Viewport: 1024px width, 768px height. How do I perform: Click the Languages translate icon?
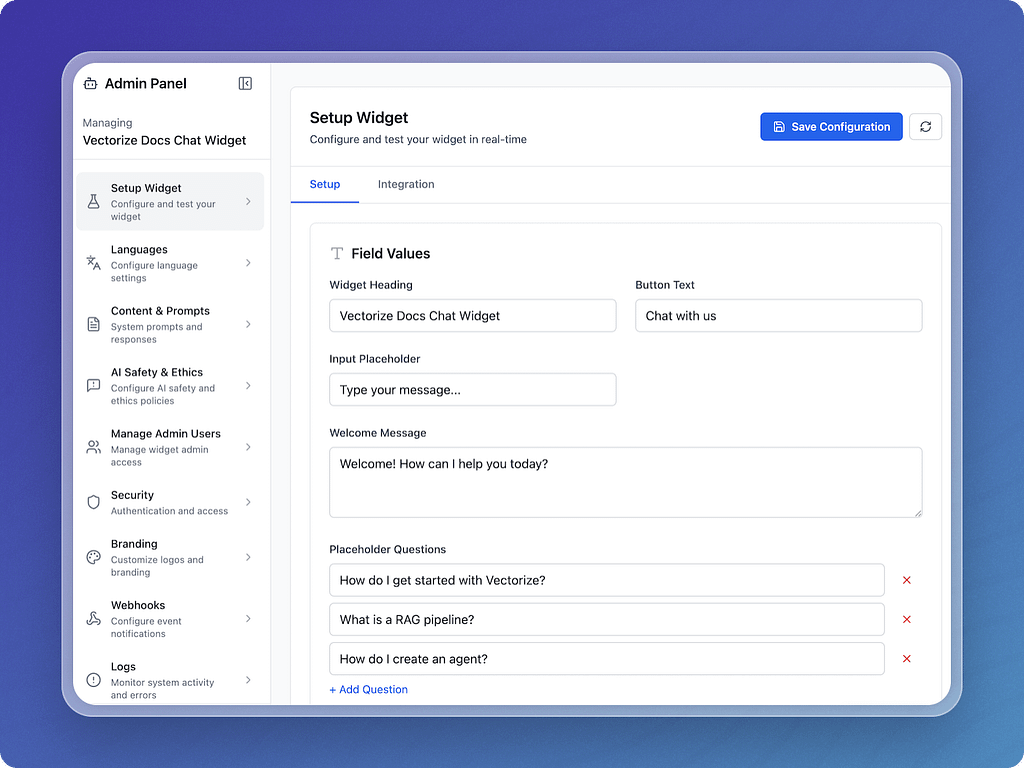pyautogui.click(x=93, y=263)
